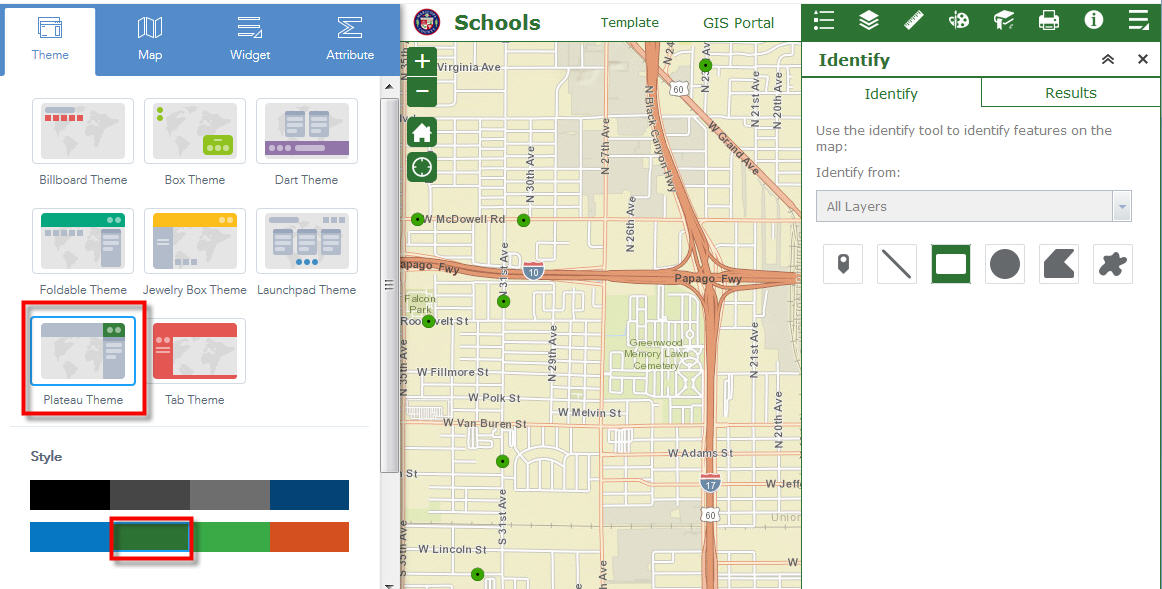Open the Draw palette widget
The image size is (1162, 589).
[x=958, y=20]
